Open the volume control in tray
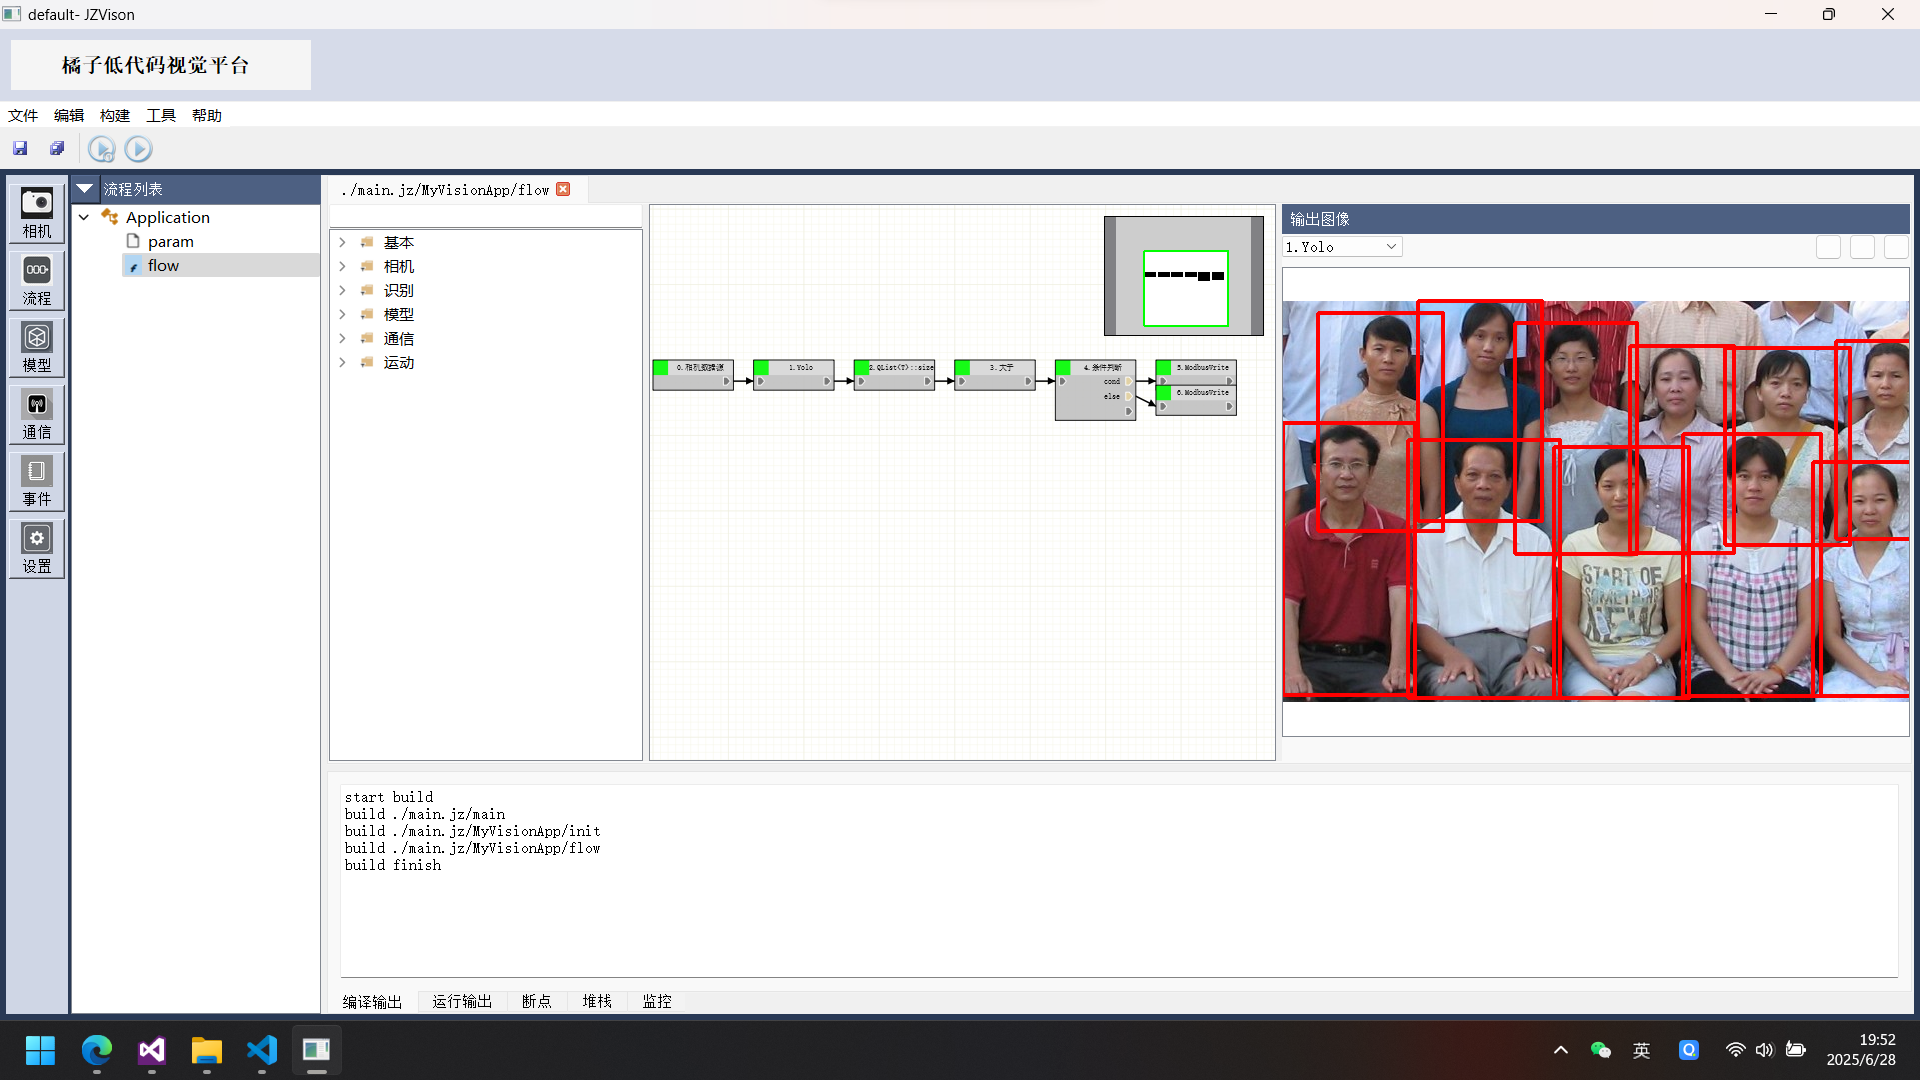Viewport: 1920px width, 1080px height. pyautogui.click(x=1765, y=1050)
